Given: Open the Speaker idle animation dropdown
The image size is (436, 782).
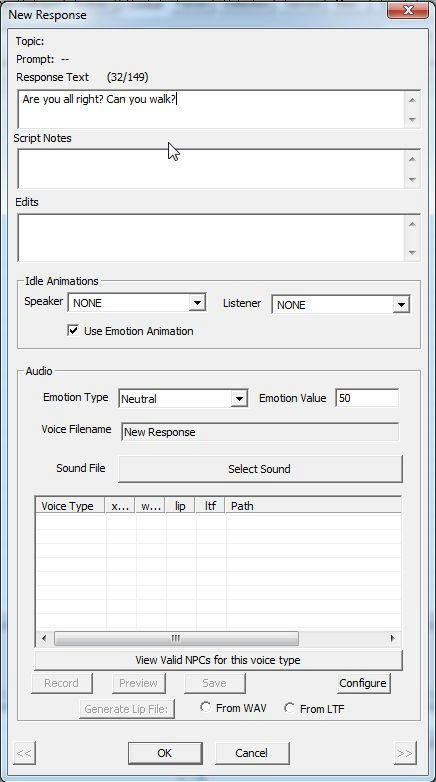Looking at the screenshot, I should tap(198, 302).
